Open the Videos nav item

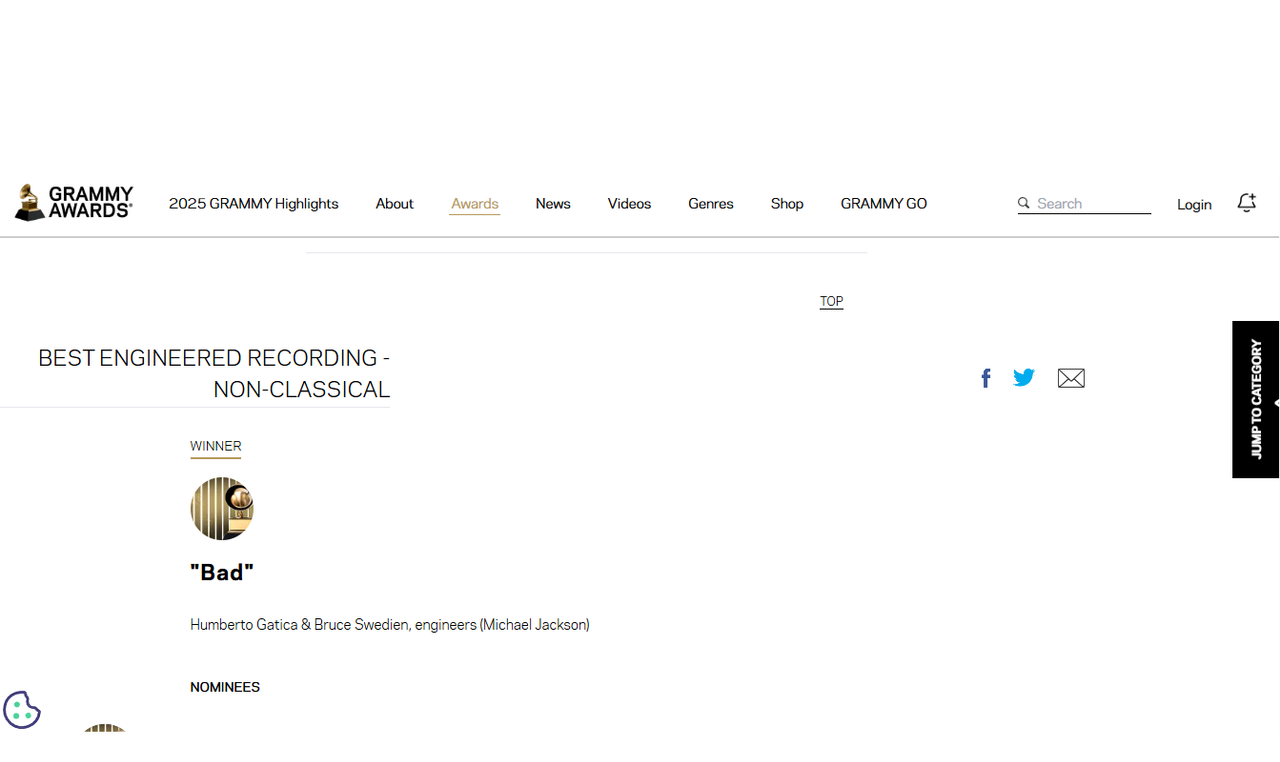[630, 204]
